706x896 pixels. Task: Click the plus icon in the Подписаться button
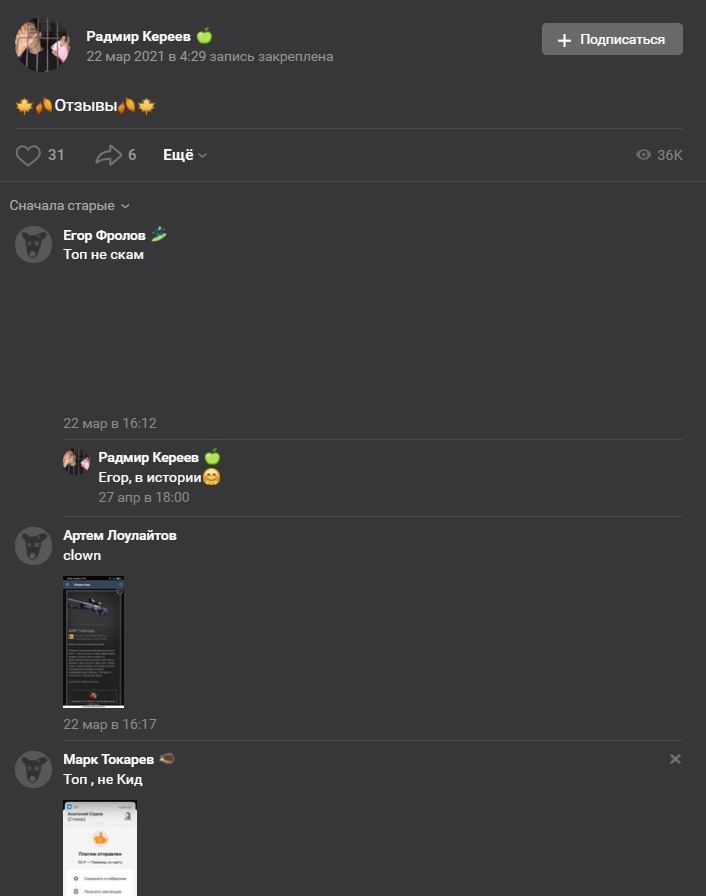pyautogui.click(x=564, y=40)
